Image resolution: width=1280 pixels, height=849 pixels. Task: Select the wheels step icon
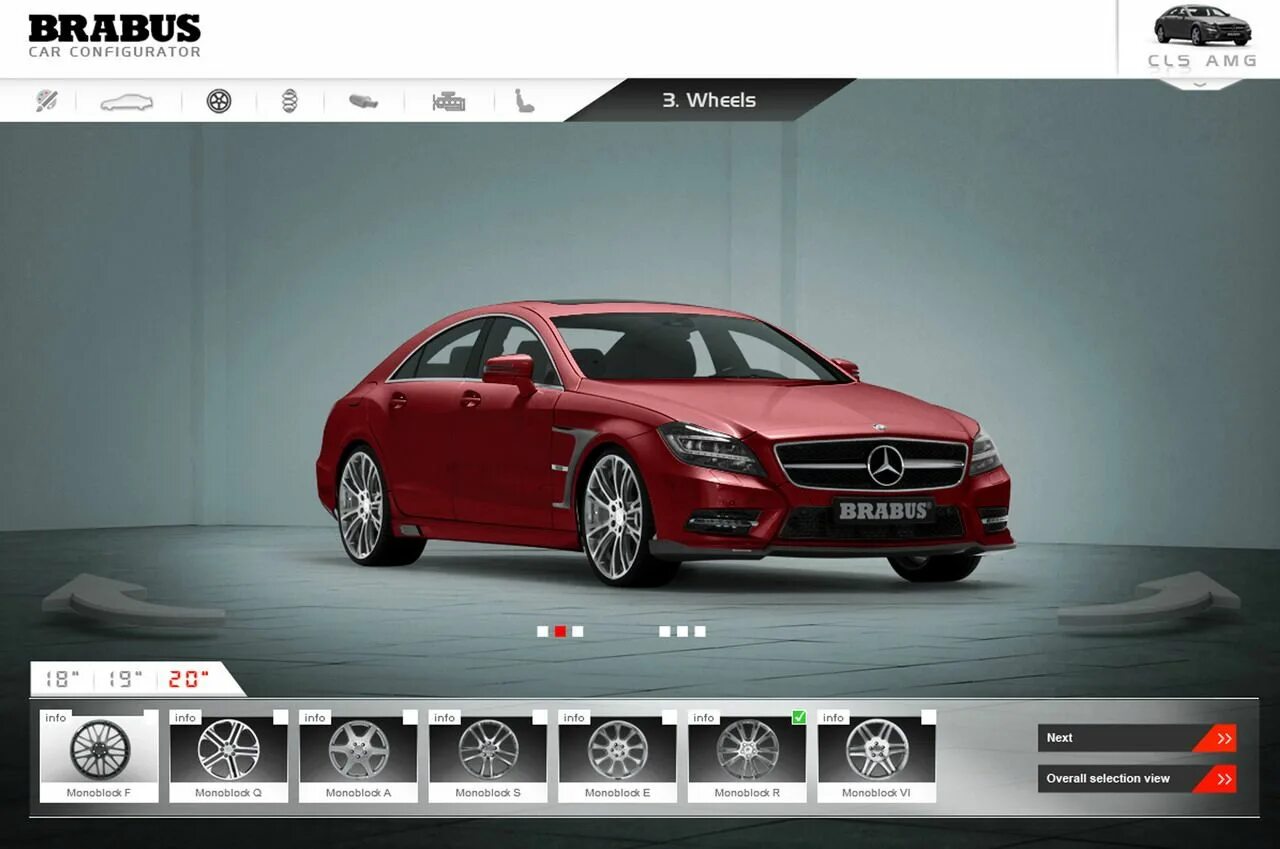pos(219,101)
